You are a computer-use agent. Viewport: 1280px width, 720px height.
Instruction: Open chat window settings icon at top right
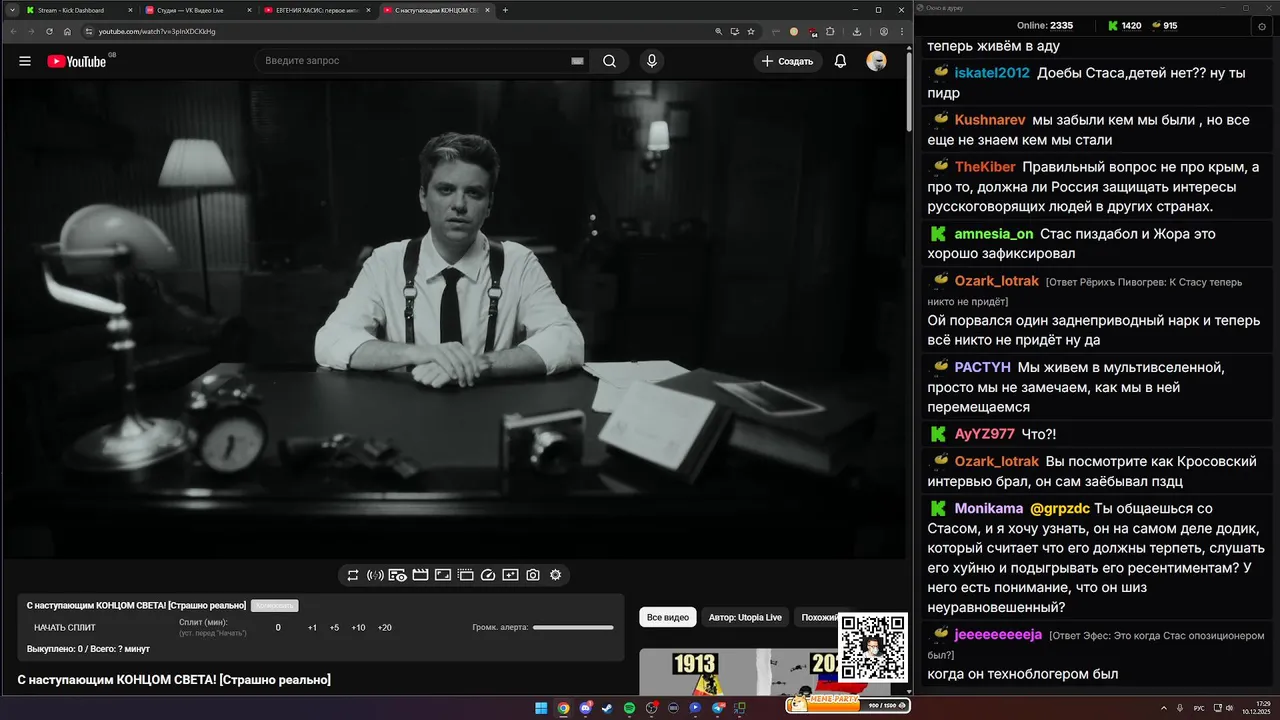(x=1261, y=26)
